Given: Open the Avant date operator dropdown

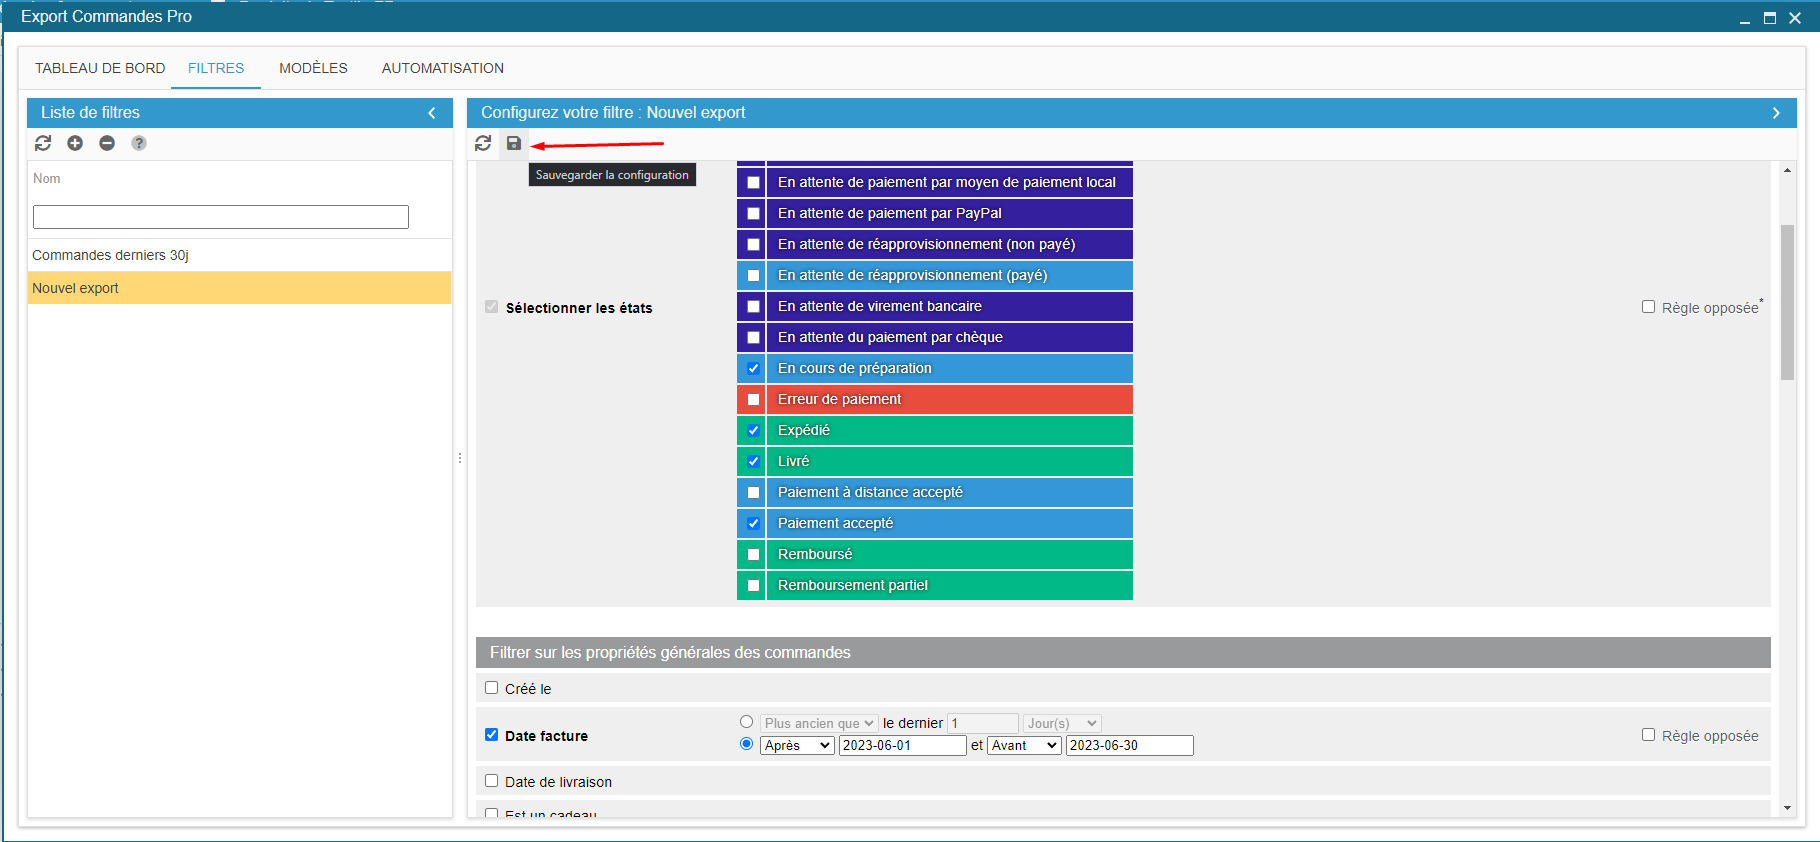Looking at the screenshot, I should click(x=1024, y=745).
